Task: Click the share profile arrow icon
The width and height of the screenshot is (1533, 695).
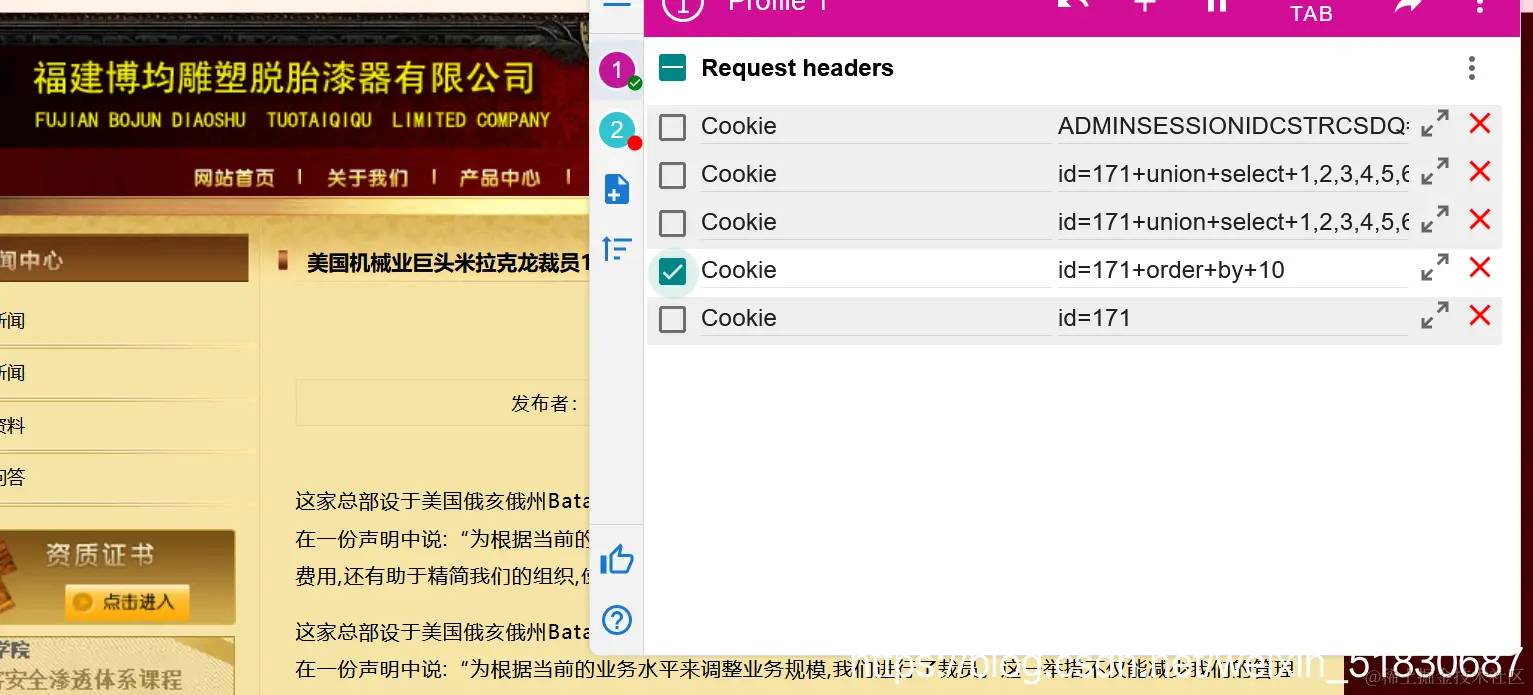Action: point(1409,5)
